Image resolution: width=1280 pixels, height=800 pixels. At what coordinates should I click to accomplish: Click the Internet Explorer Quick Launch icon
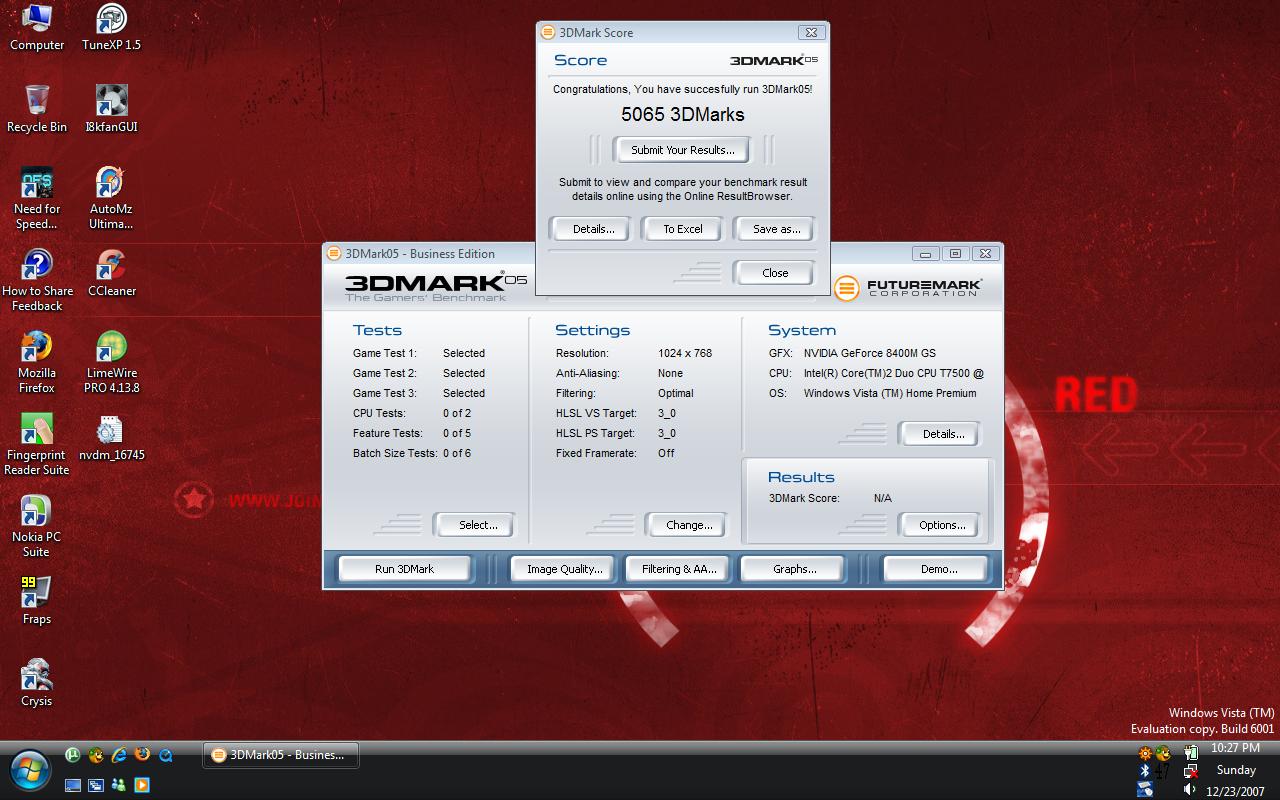click(x=119, y=755)
